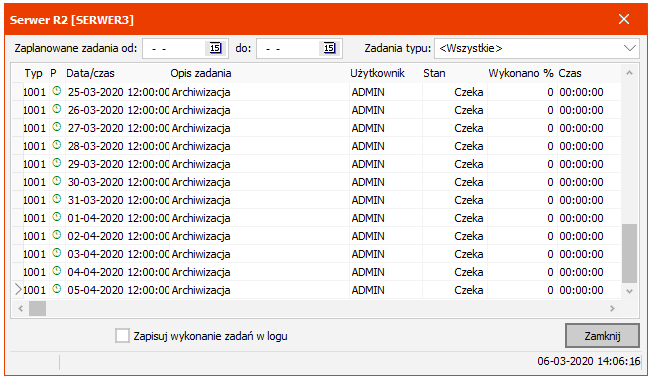Click clock icon of 31-03-2020 task

coord(57,199)
